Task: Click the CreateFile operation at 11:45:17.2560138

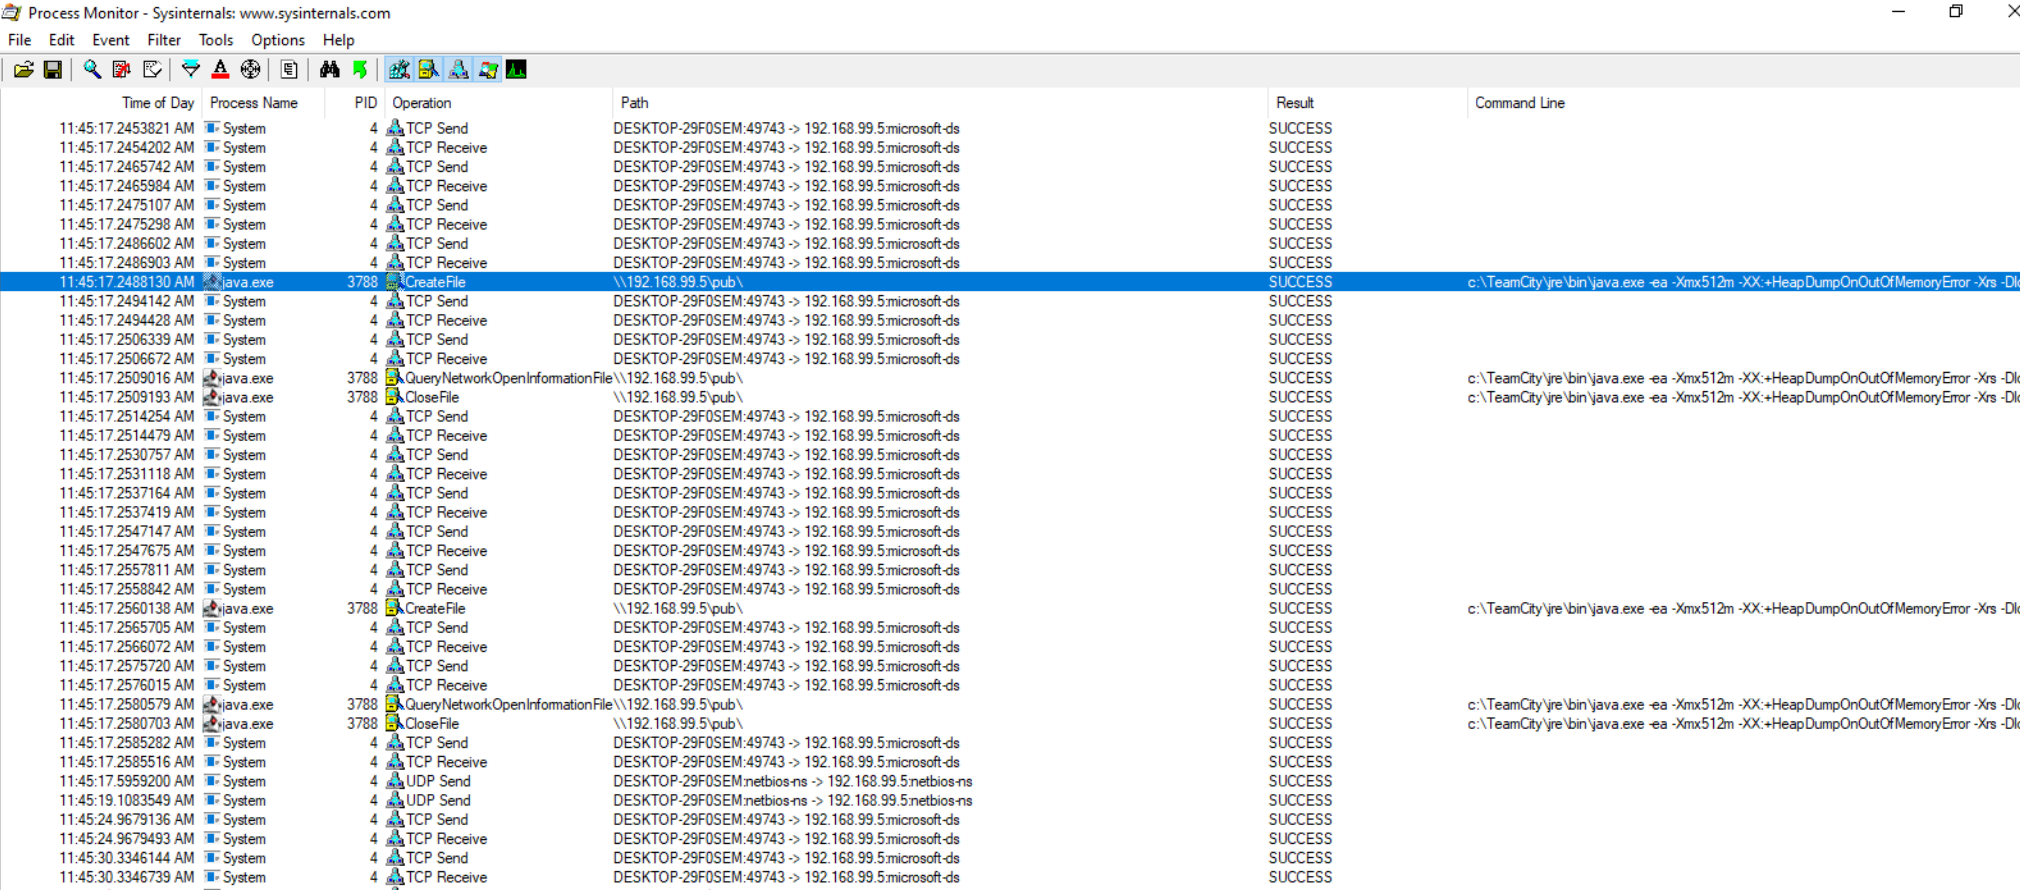Action: tap(434, 608)
